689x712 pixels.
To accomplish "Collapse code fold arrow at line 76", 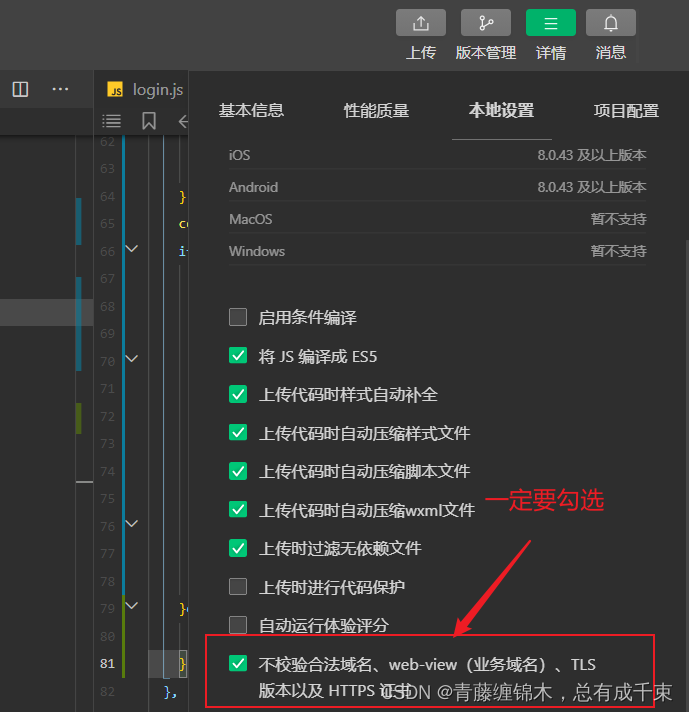I will point(132,524).
